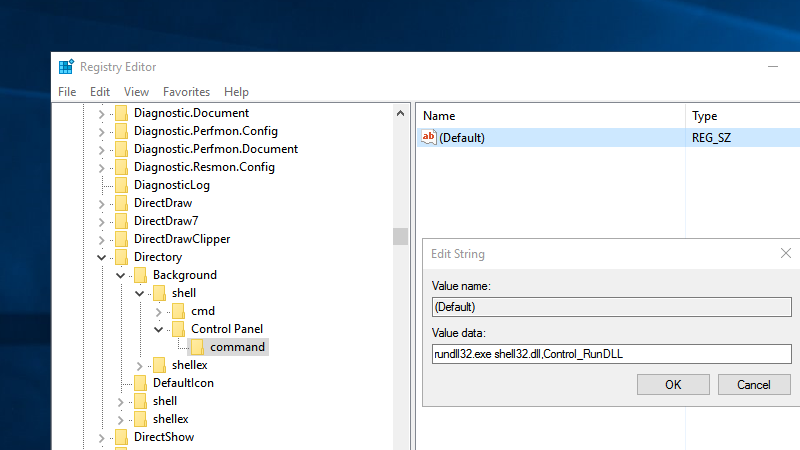The width and height of the screenshot is (800, 450).
Task: Collapse the shell key under Background
Action: [x=139, y=293]
